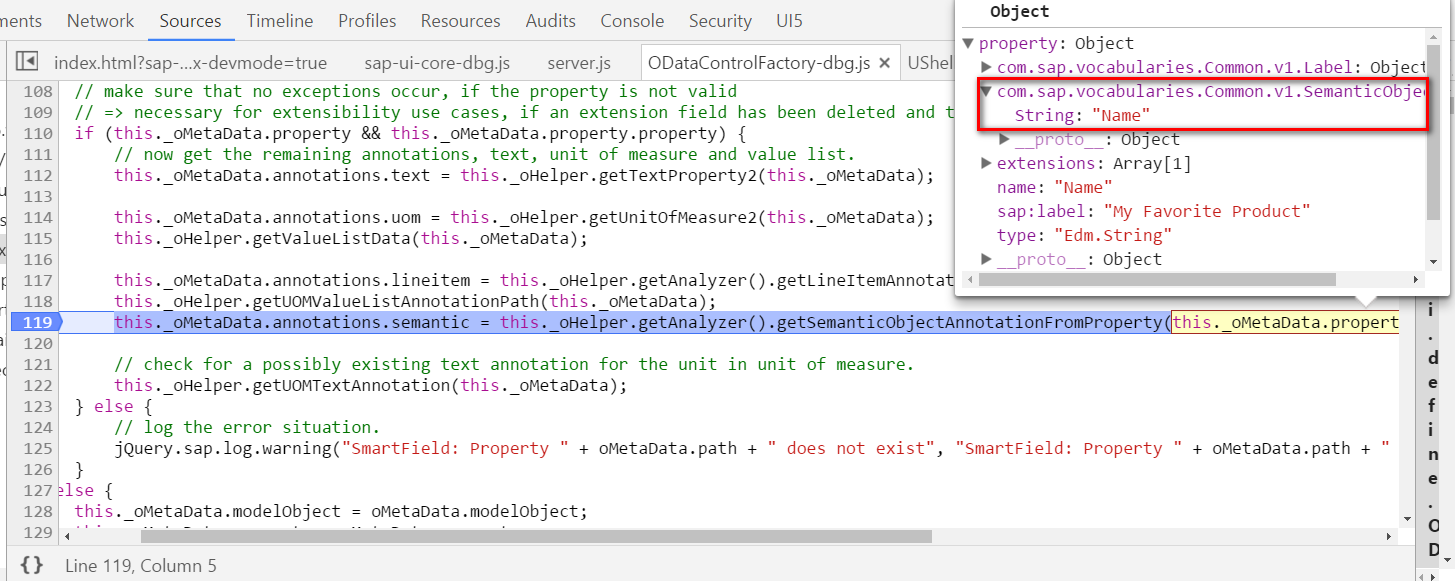The height and width of the screenshot is (581, 1455).
Task: Click the editor scrollbar right arrow
Action: click(x=1389, y=537)
